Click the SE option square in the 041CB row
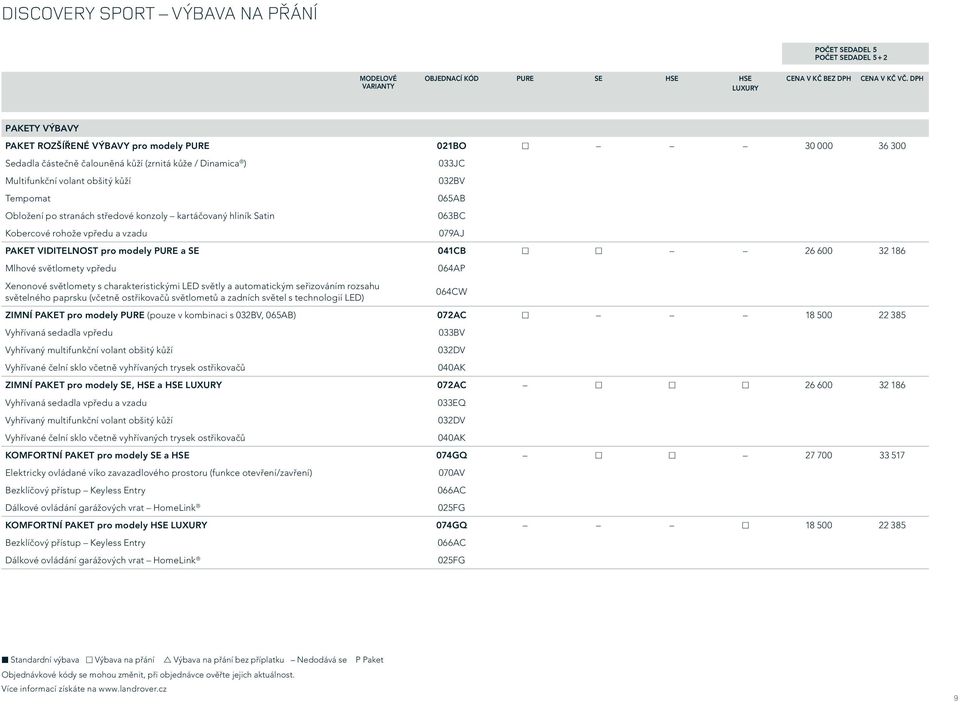Screen dimensions: 960x705 (x=599, y=251)
